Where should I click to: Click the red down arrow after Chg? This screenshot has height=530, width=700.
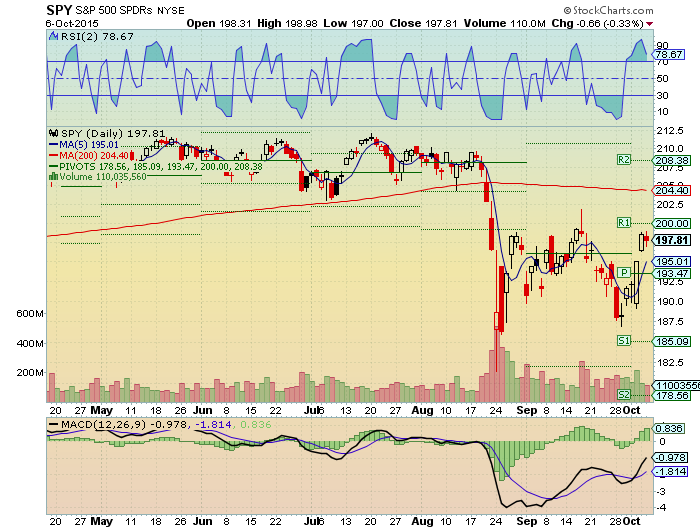pyautogui.click(x=649, y=24)
